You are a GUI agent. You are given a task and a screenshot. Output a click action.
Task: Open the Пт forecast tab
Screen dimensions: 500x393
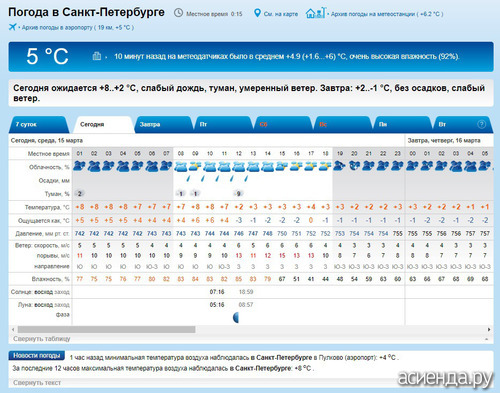(223, 124)
